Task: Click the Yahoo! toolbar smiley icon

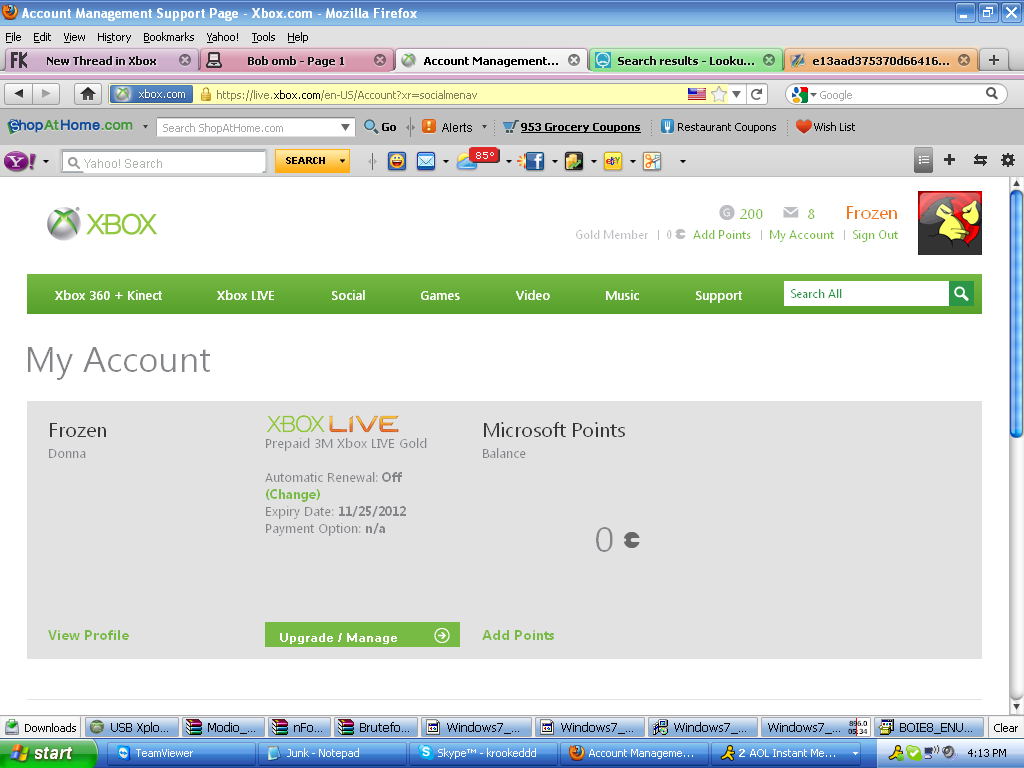Action: (x=396, y=161)
